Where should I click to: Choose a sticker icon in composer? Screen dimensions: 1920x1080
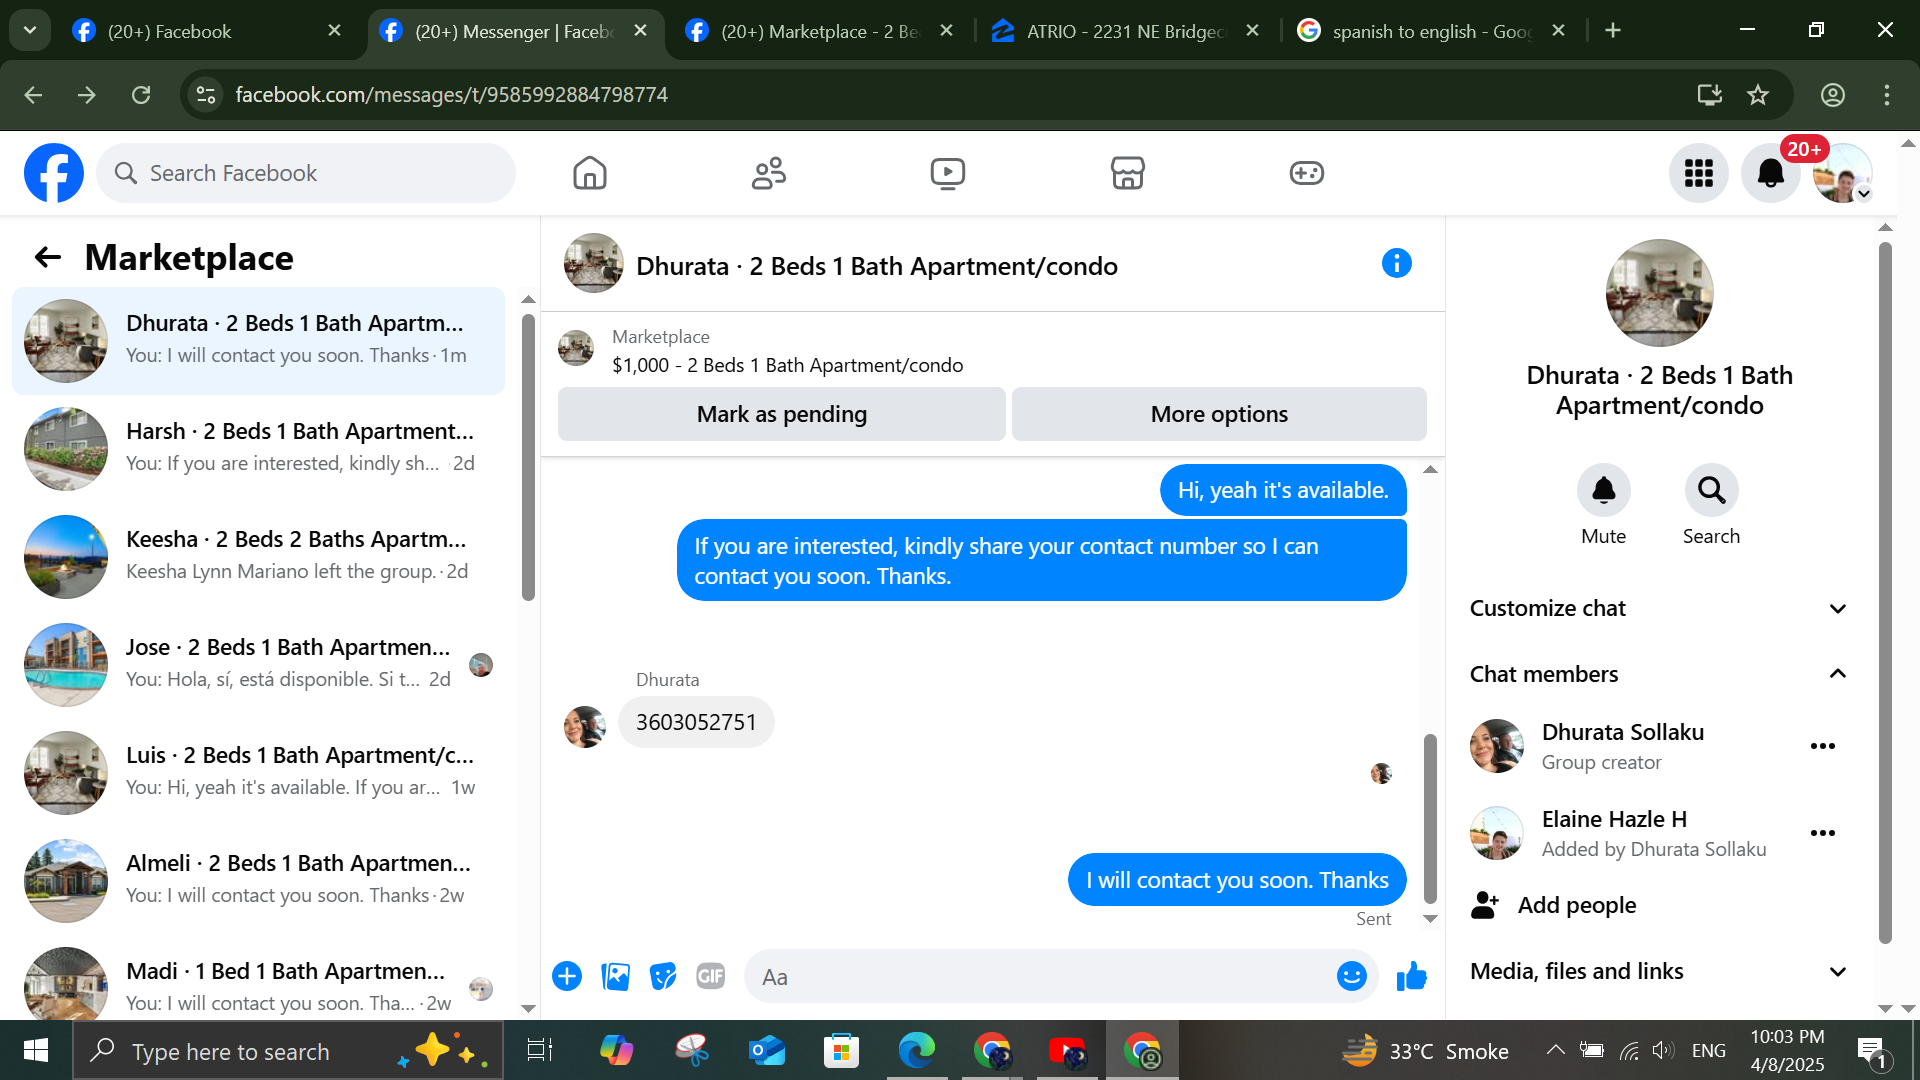(662, 976)
